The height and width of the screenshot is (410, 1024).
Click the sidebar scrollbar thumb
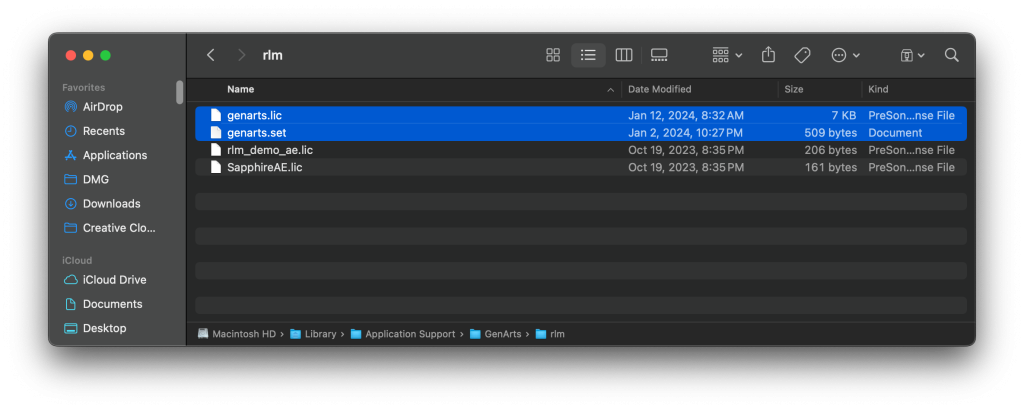pos(180,92)
